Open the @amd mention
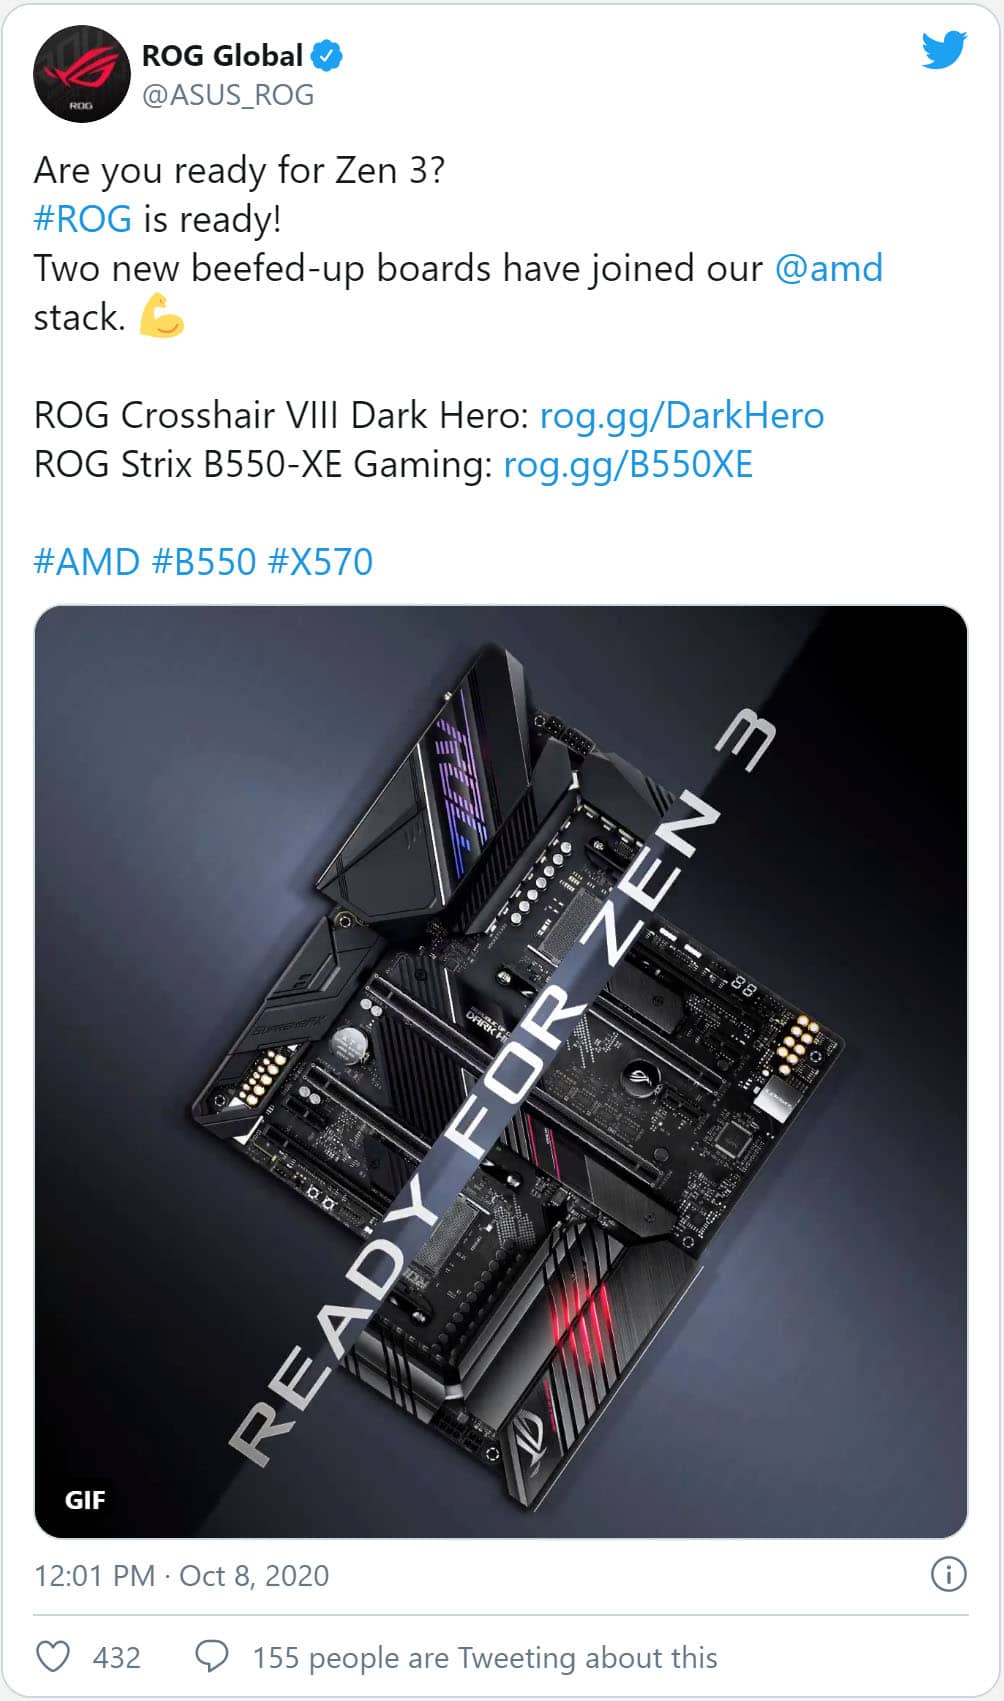This screenshot has height=1701, width=1004. 829,268
